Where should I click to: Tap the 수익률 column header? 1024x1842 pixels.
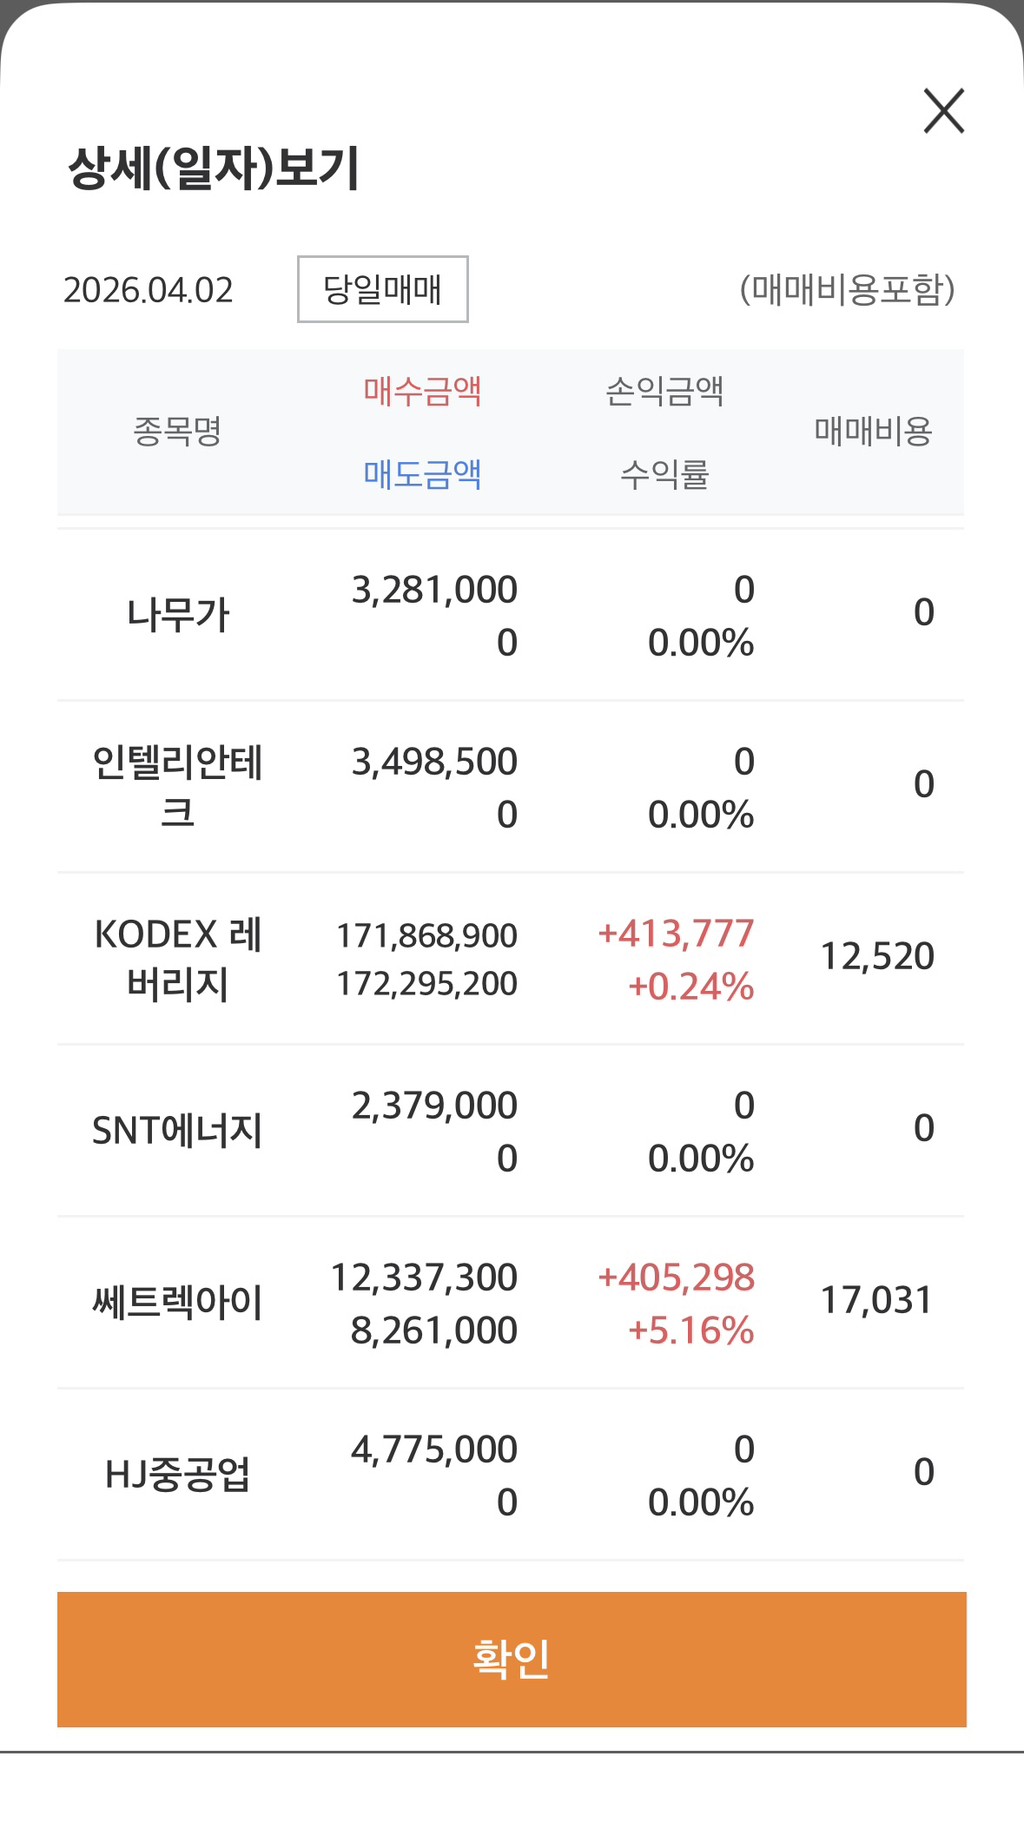664,473
